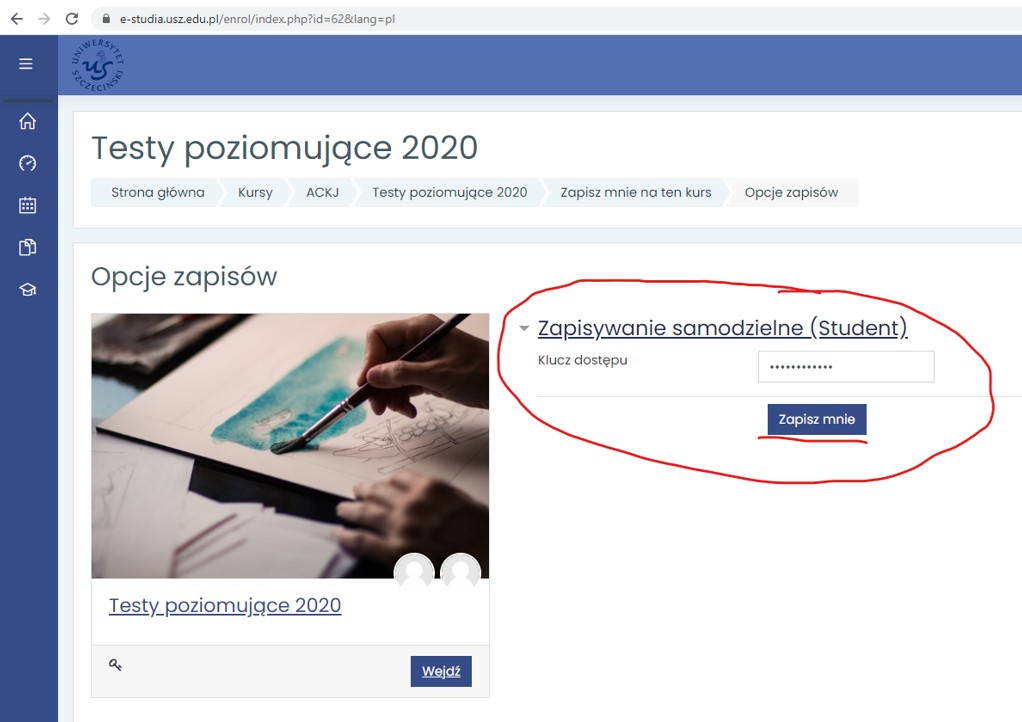Image resolution: width=1022 pixels, height=722 pixels.
Task: Open the Dashboard gauge icon
Action: [27, 163]
